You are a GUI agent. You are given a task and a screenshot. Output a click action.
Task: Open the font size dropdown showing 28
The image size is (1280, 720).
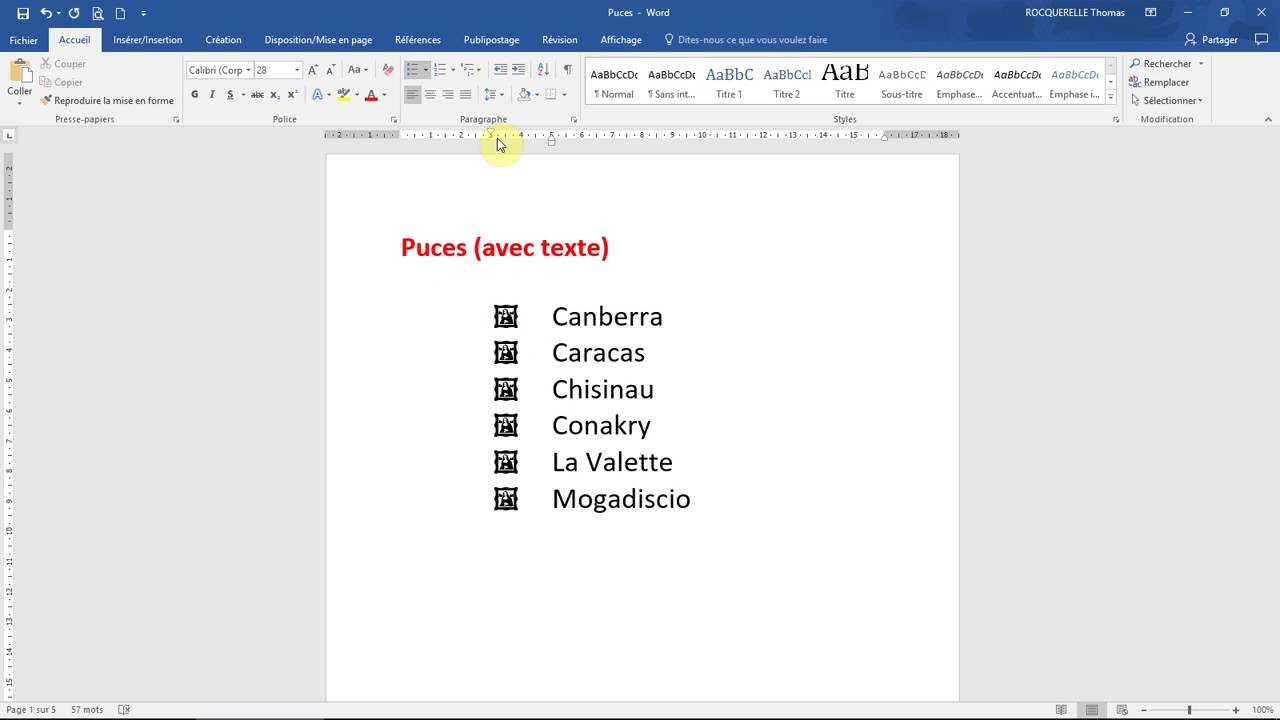coord(296,70)
